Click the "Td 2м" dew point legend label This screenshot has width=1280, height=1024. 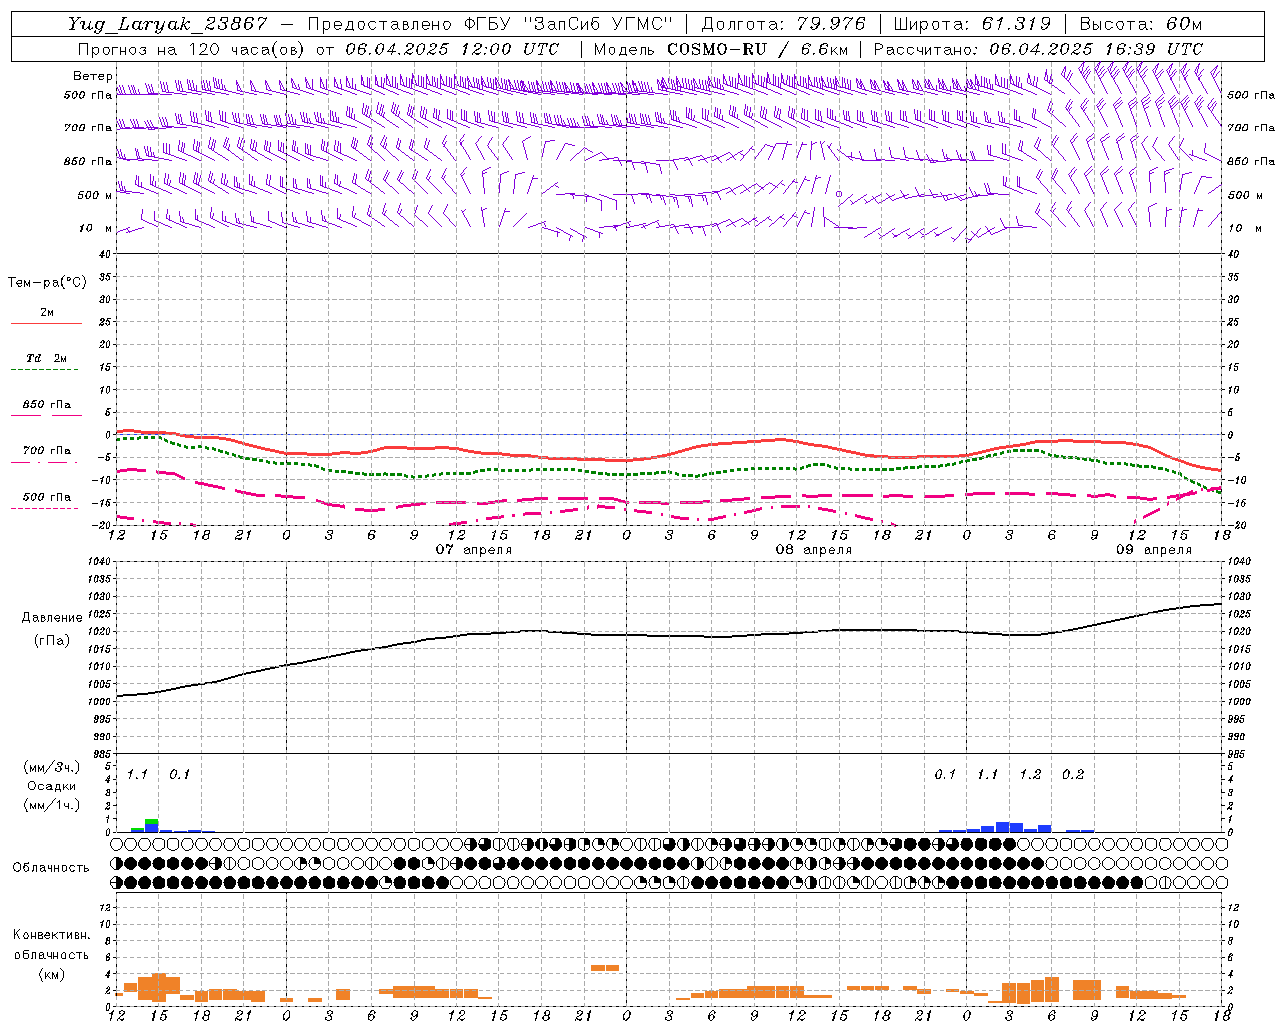[x=46, y=358]
